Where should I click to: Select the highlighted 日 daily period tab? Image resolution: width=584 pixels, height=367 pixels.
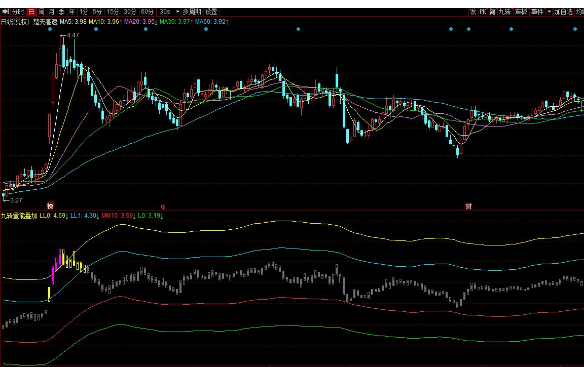coord(31,12)
